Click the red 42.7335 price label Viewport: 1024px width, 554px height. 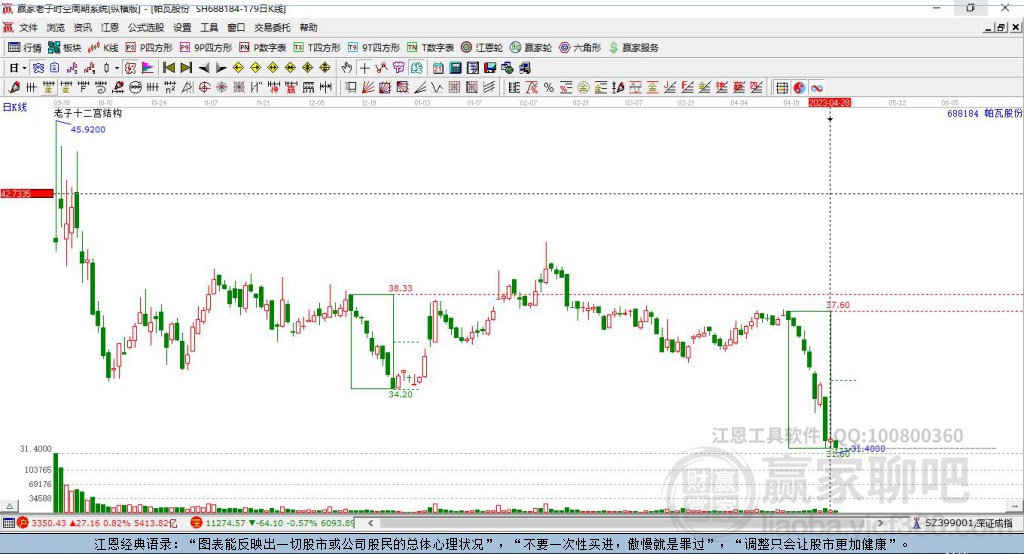27,193
